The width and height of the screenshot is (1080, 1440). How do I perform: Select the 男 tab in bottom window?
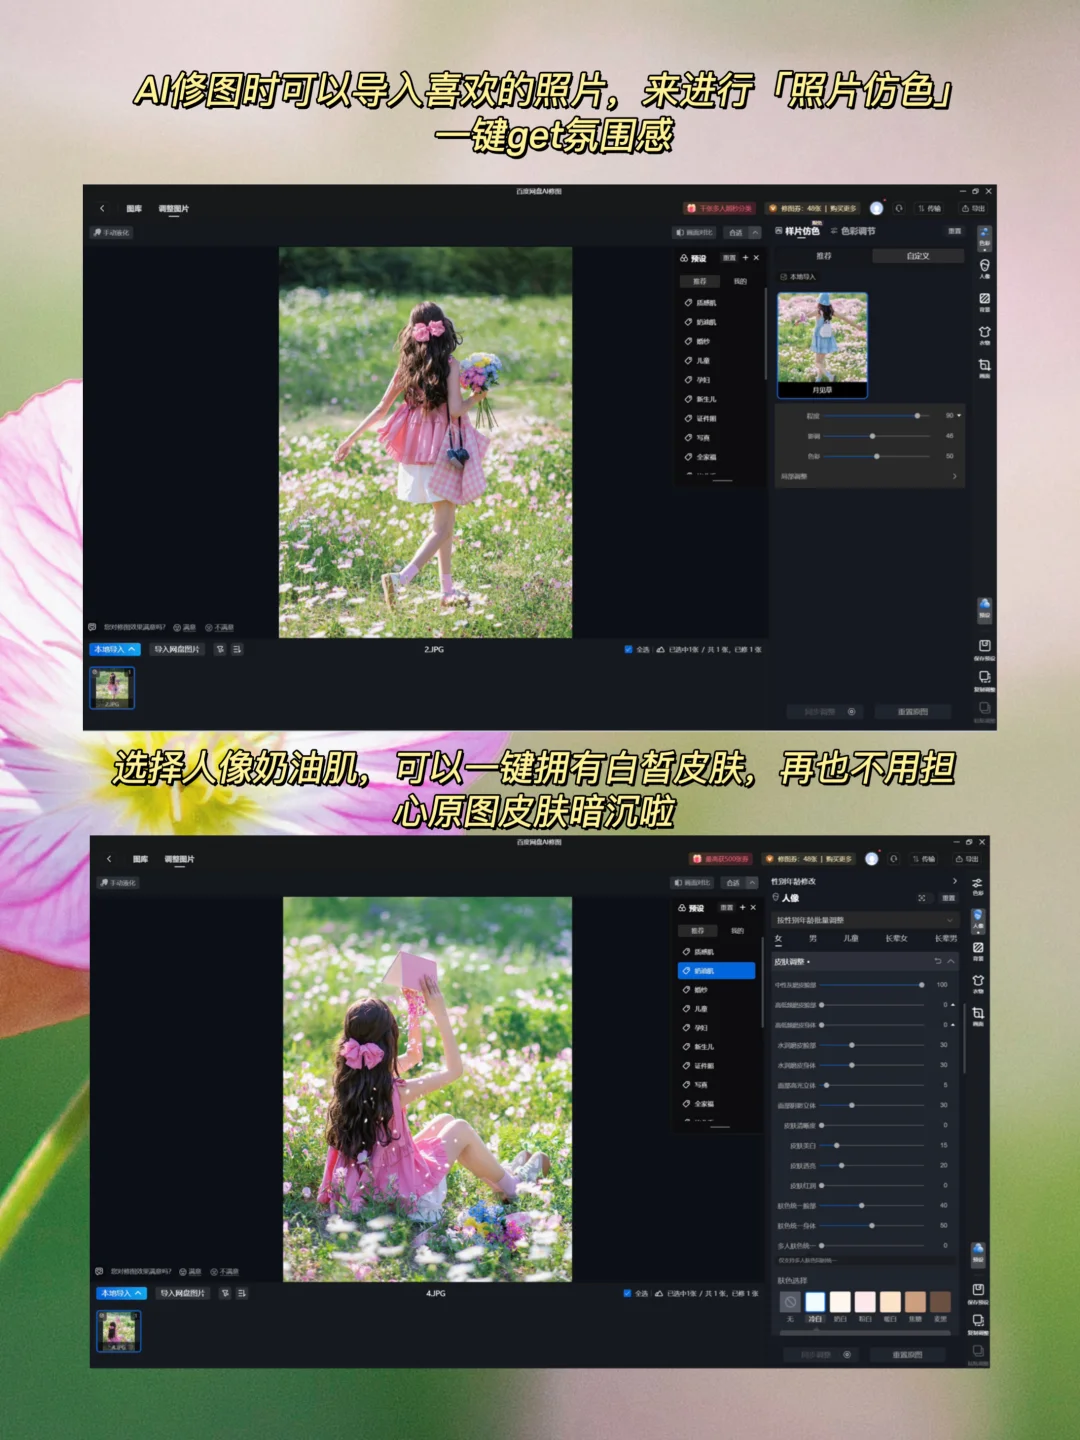(x=813, y=938)
